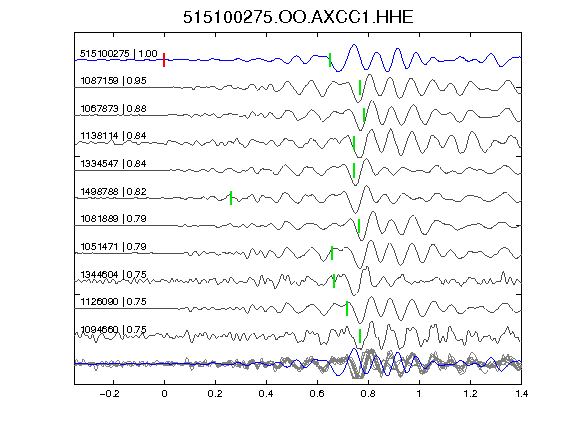This screenshot has height=432, width=576.
Task: Click the x-axis tick label -0.2
Action: (109, 394)
